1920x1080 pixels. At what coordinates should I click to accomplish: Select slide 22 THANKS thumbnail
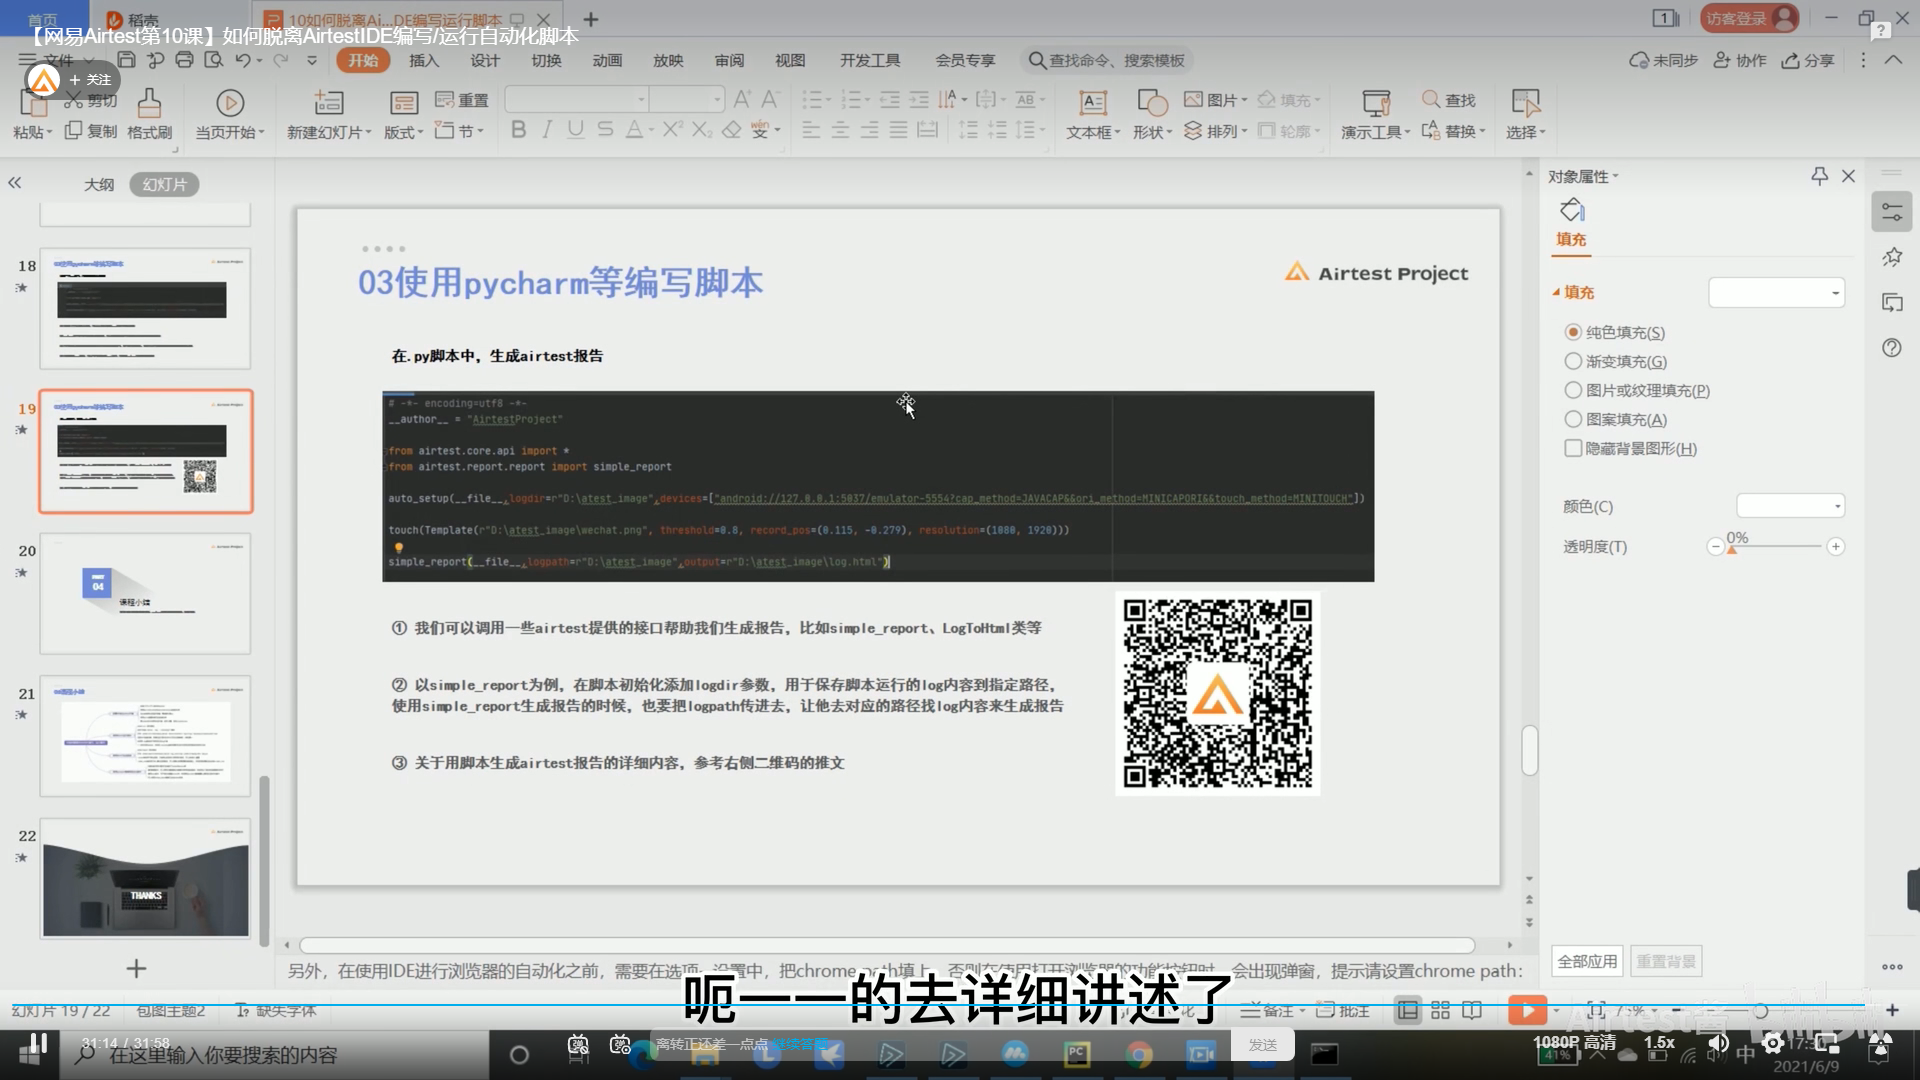pos(146,879)
